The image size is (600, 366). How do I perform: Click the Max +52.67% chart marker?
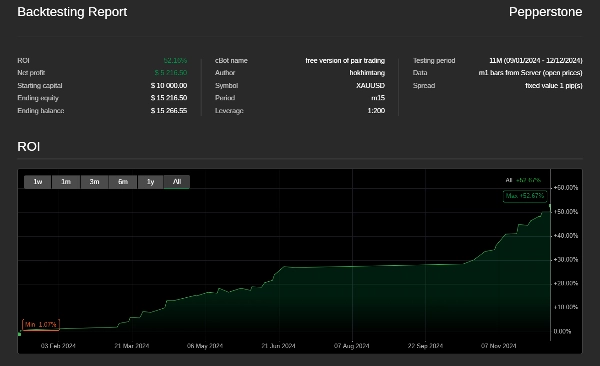(x=525, y=196)
